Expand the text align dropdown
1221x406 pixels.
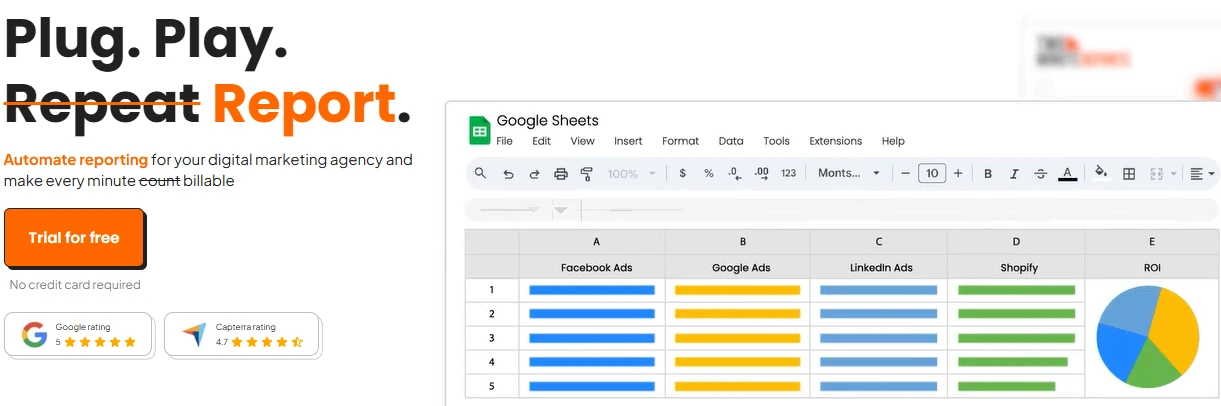[x=1202, y=174]
